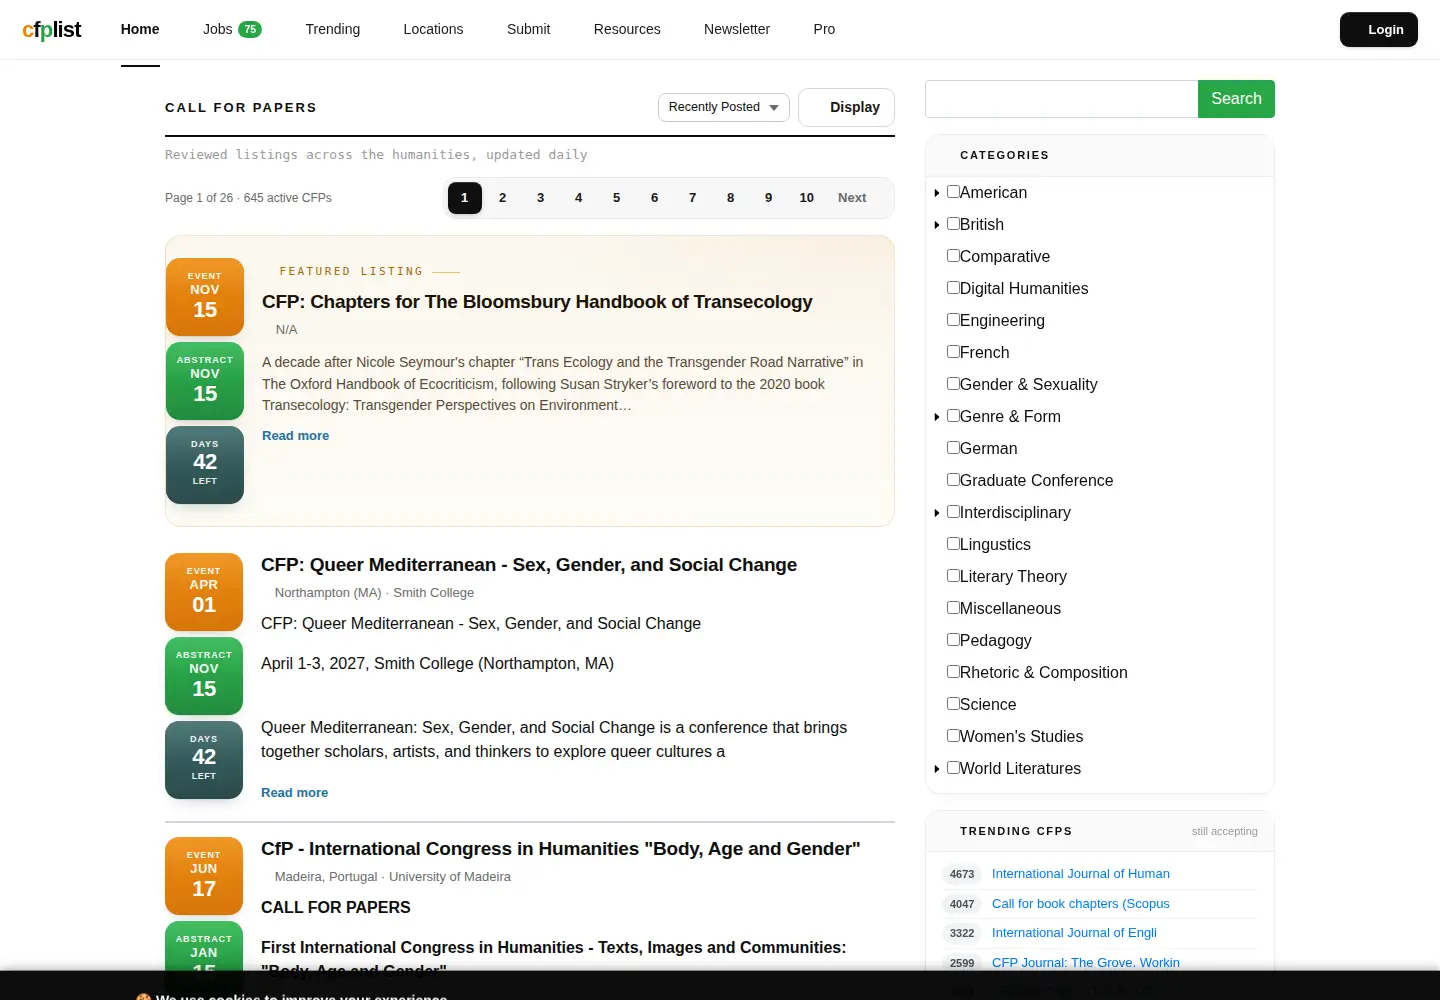Open the Newsletter page
The width and height of the screenshot is (1440, 1000).
pos(737,29)
